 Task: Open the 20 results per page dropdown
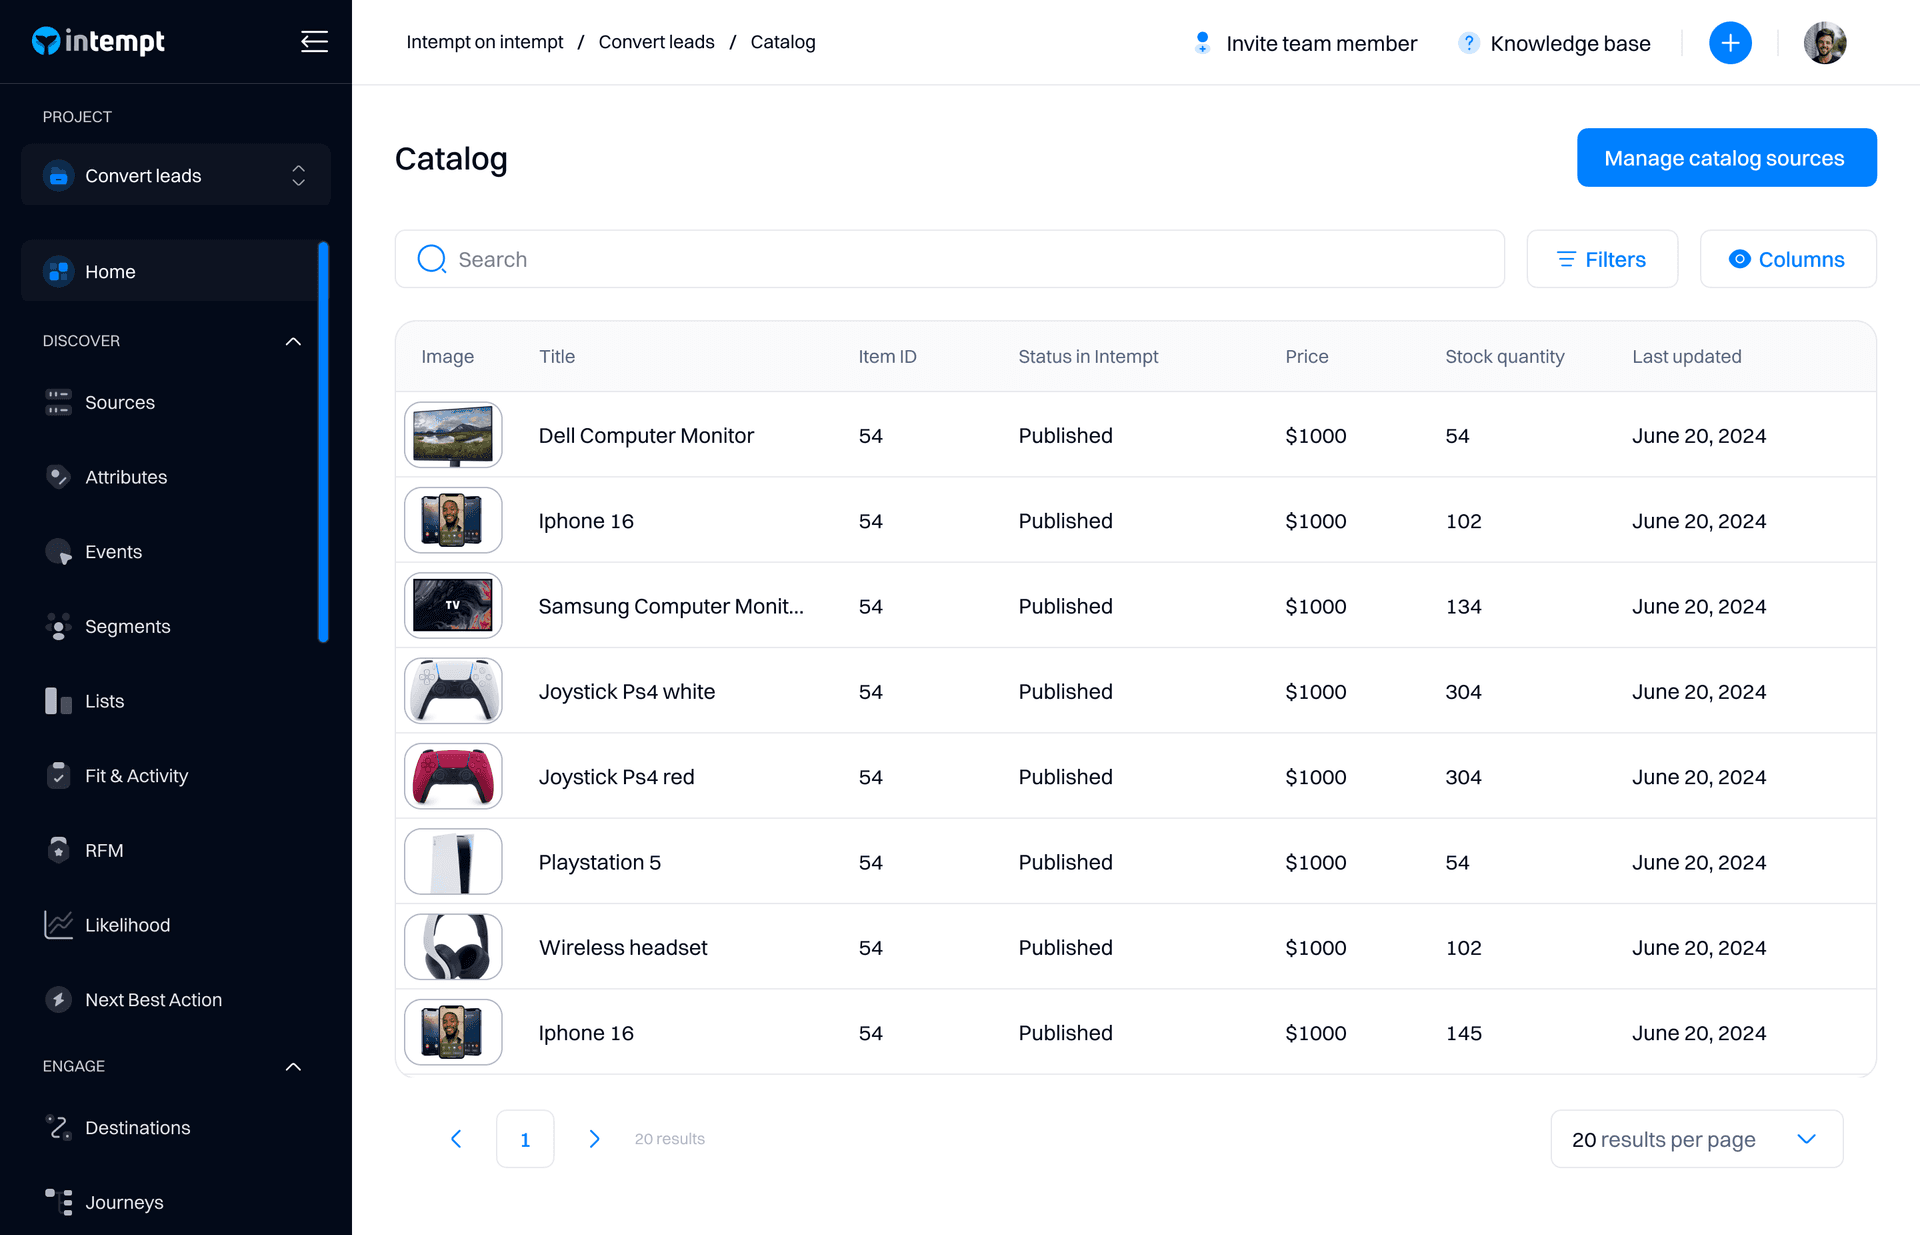1696,1139
